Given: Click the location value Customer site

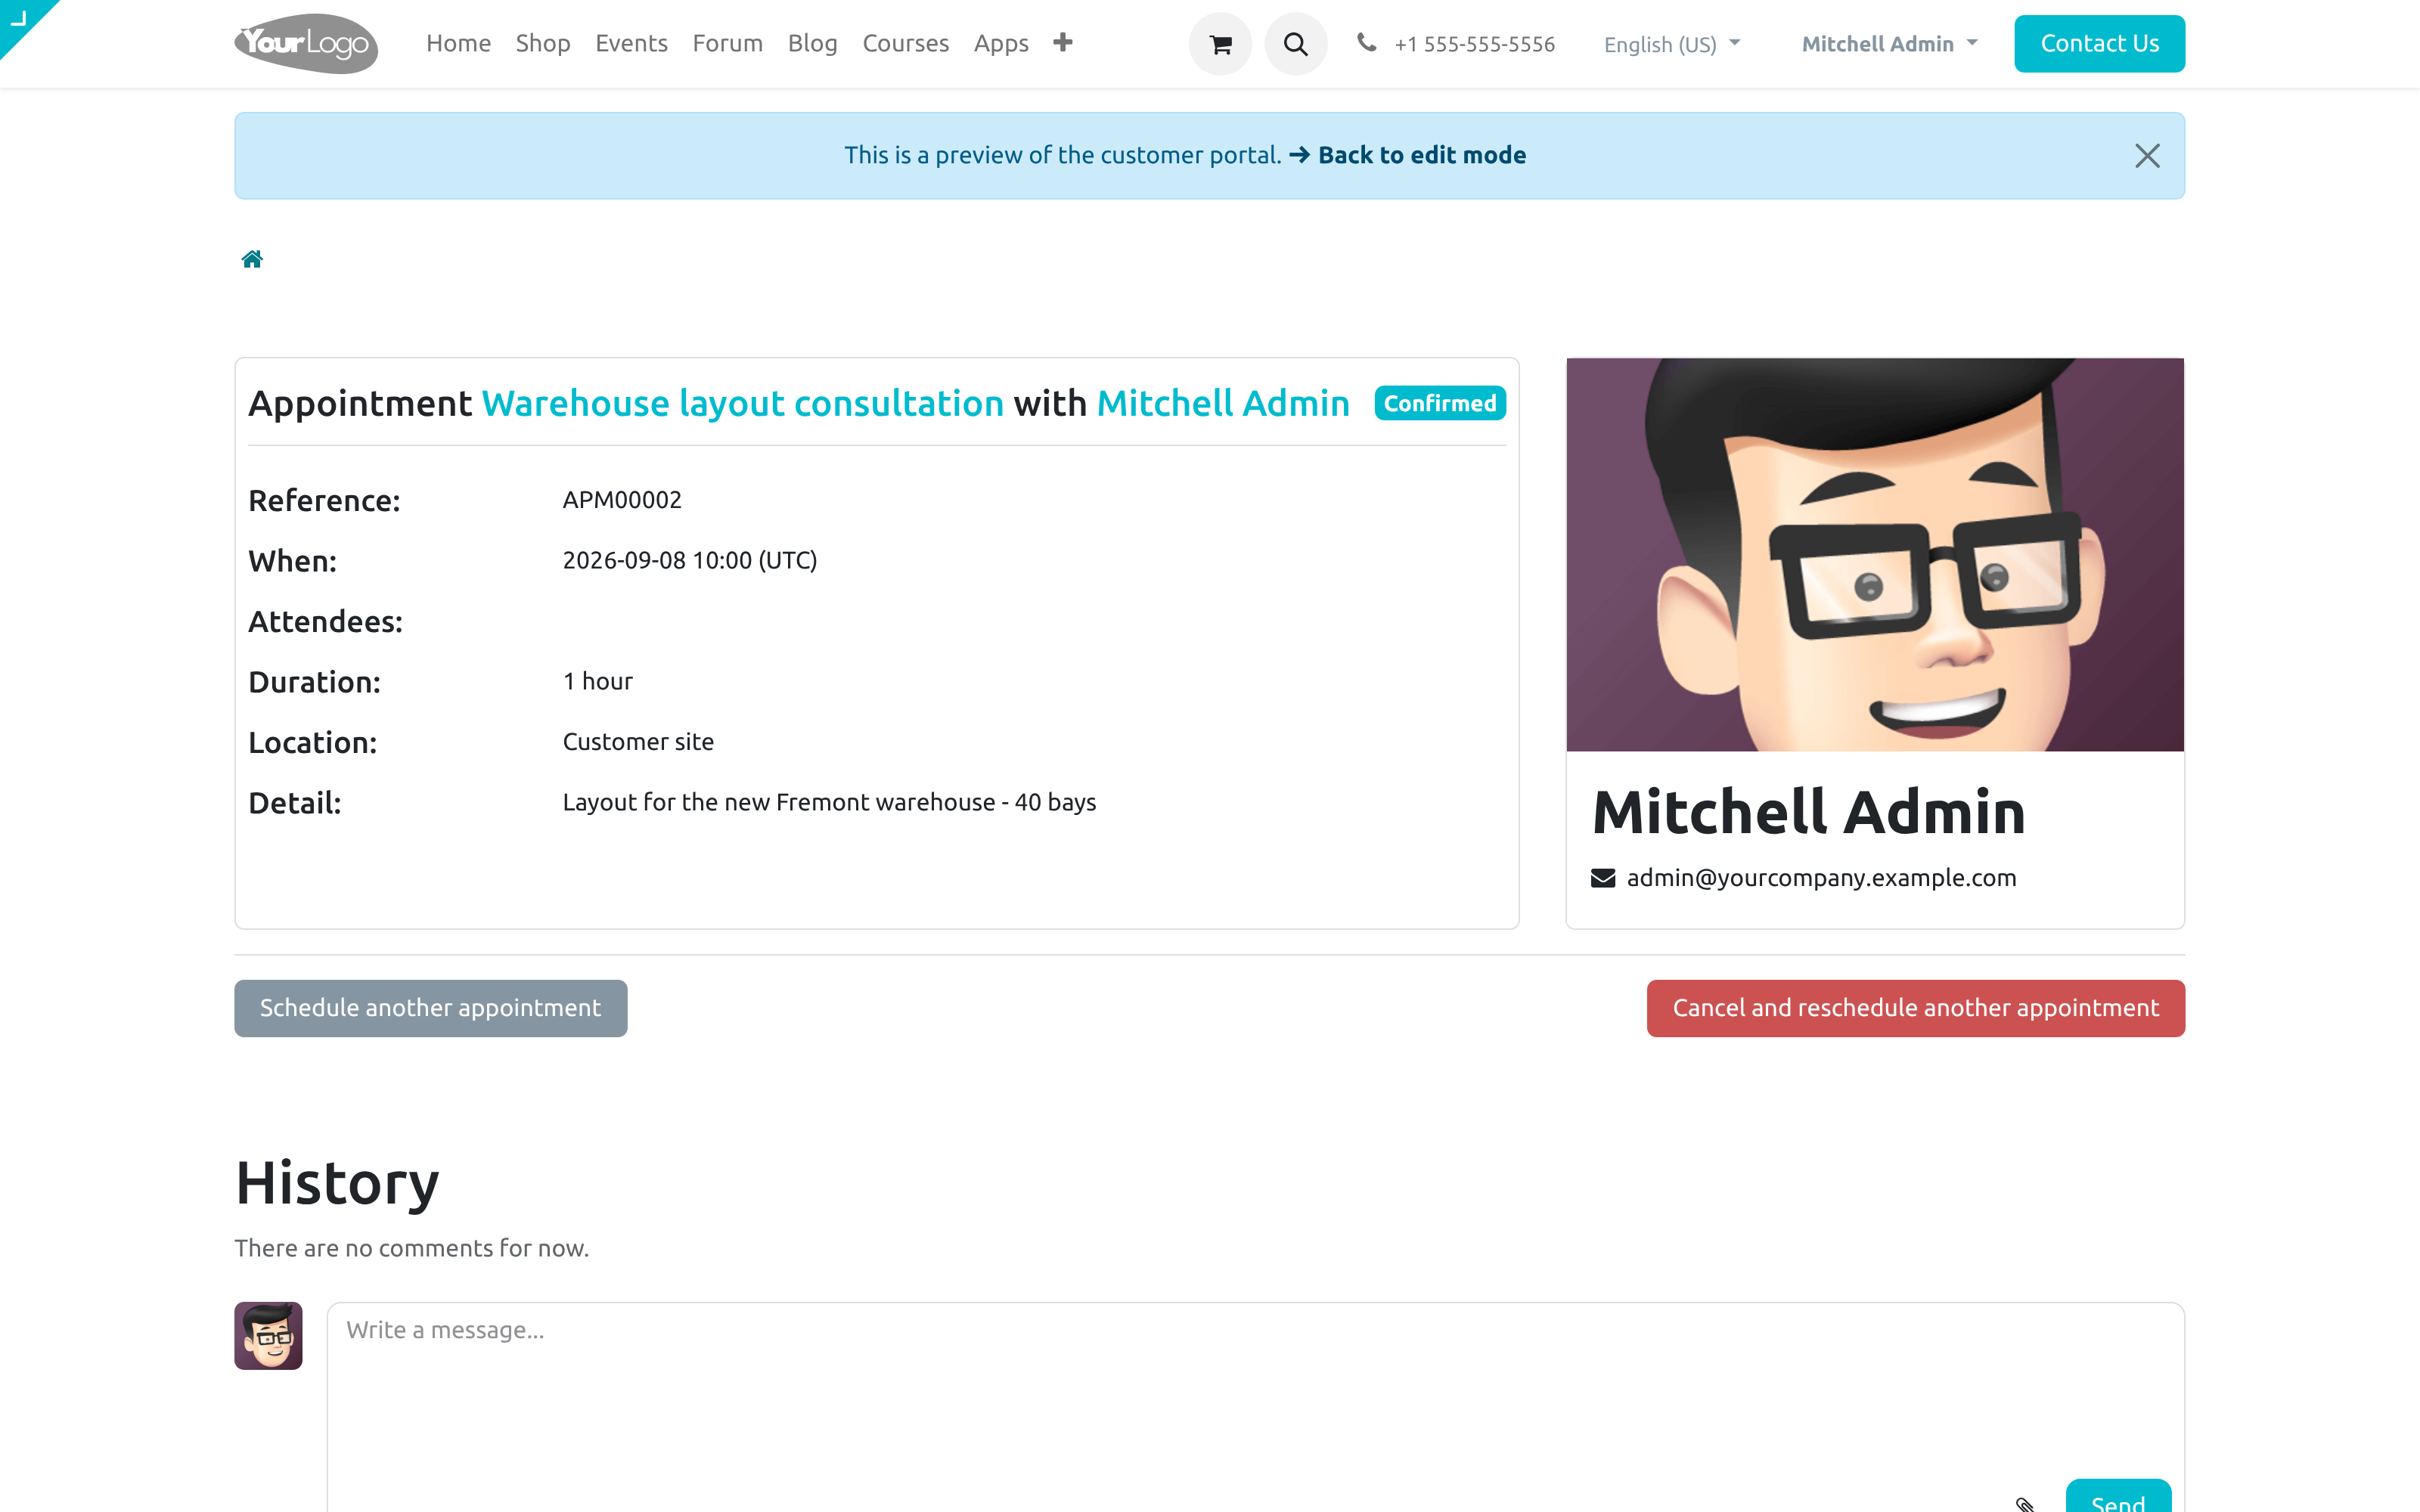Looking at the screenshot, I should point(638,742).
